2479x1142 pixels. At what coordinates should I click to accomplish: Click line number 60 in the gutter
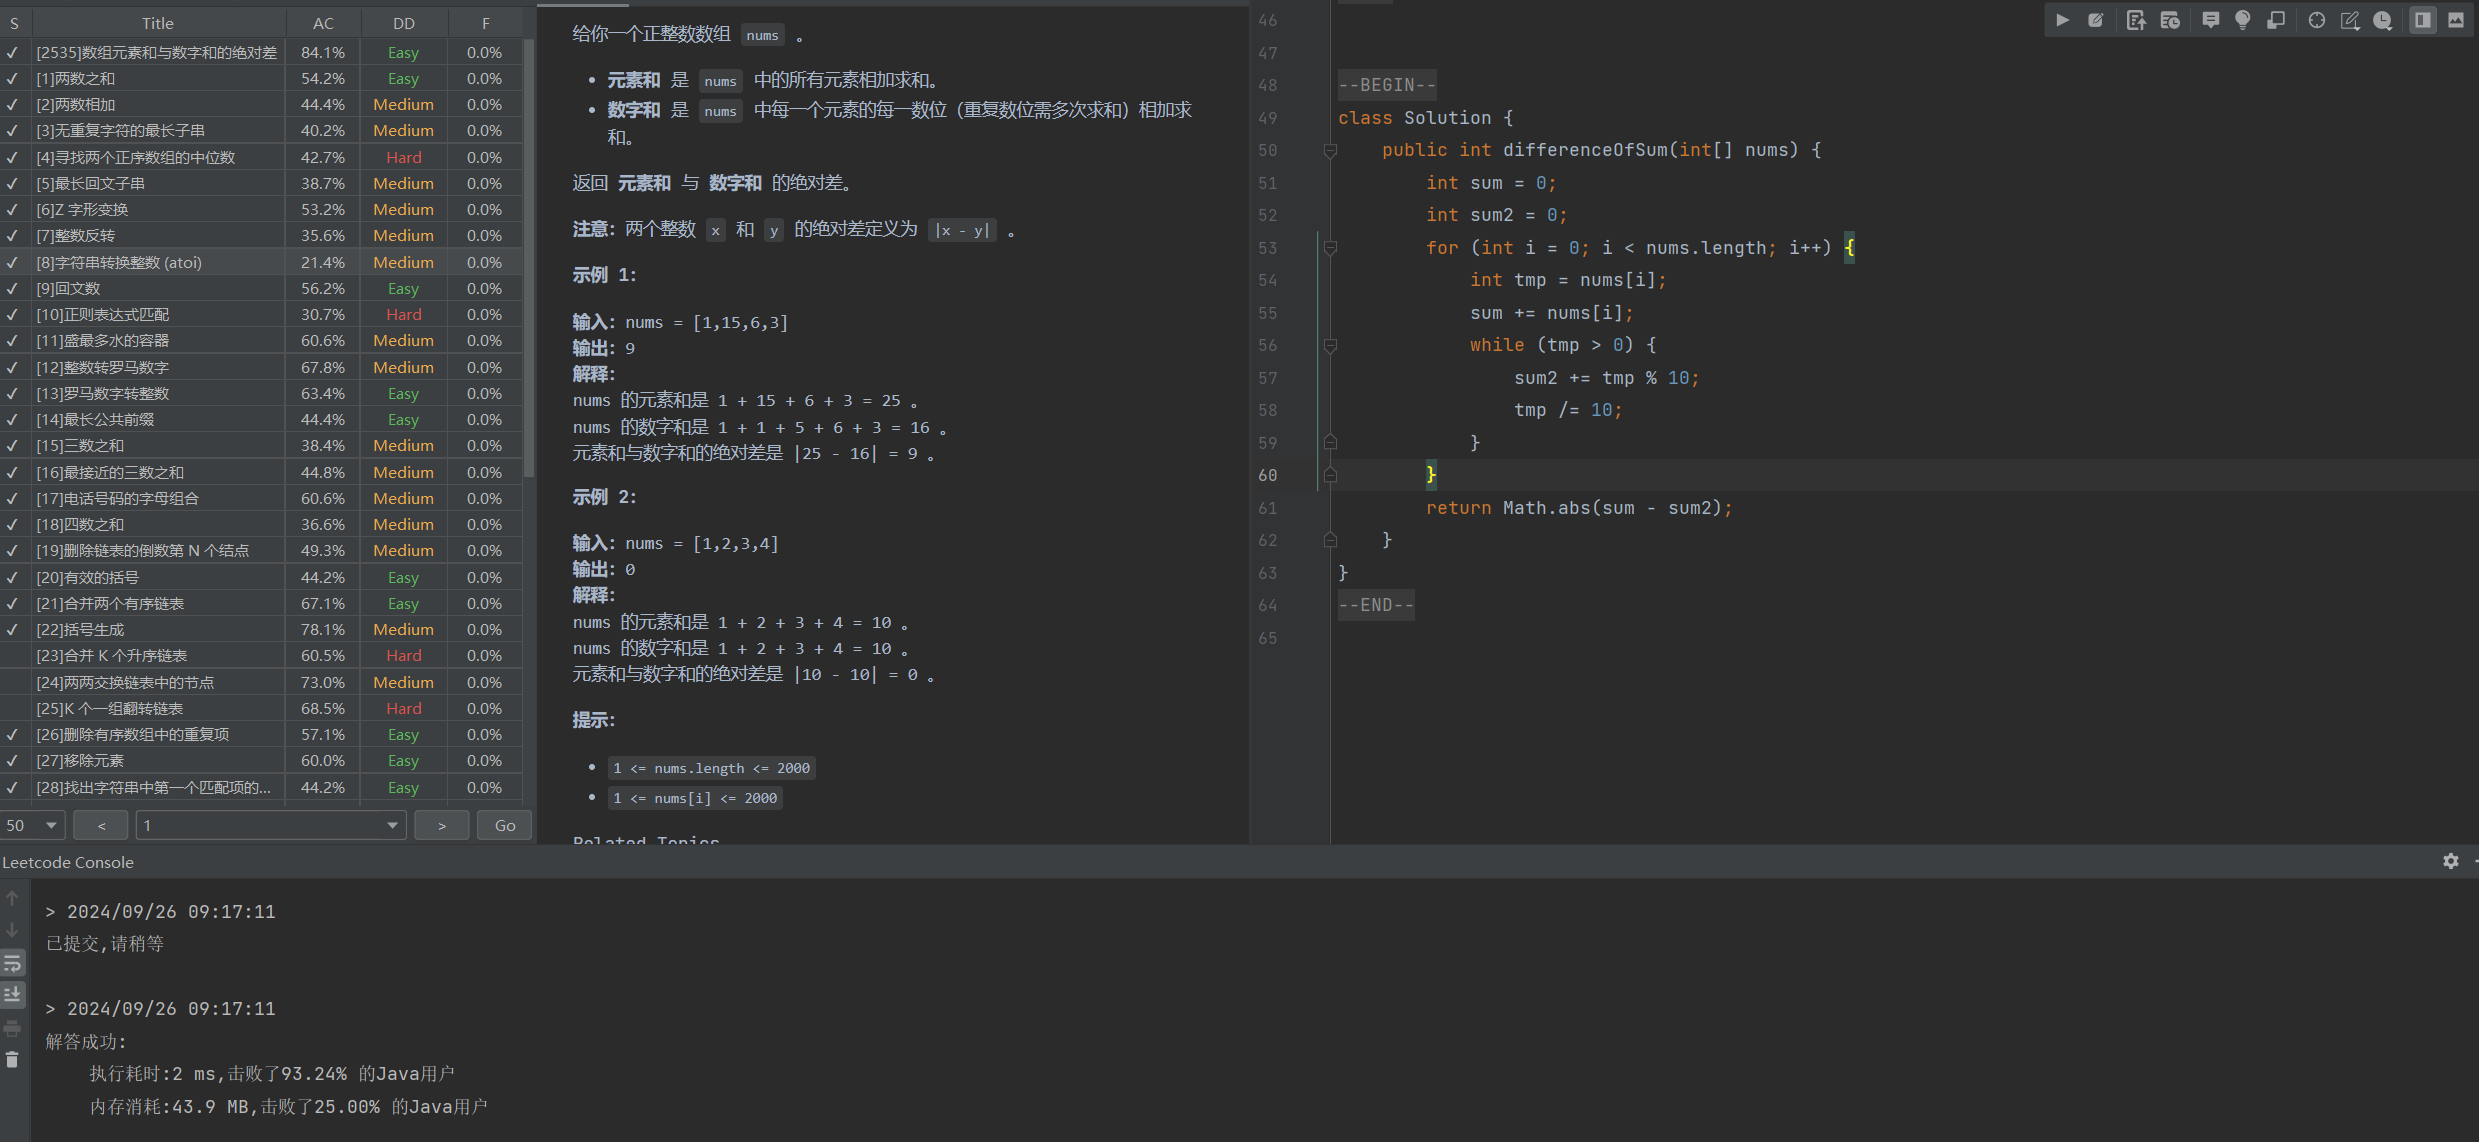point(1267,475)
